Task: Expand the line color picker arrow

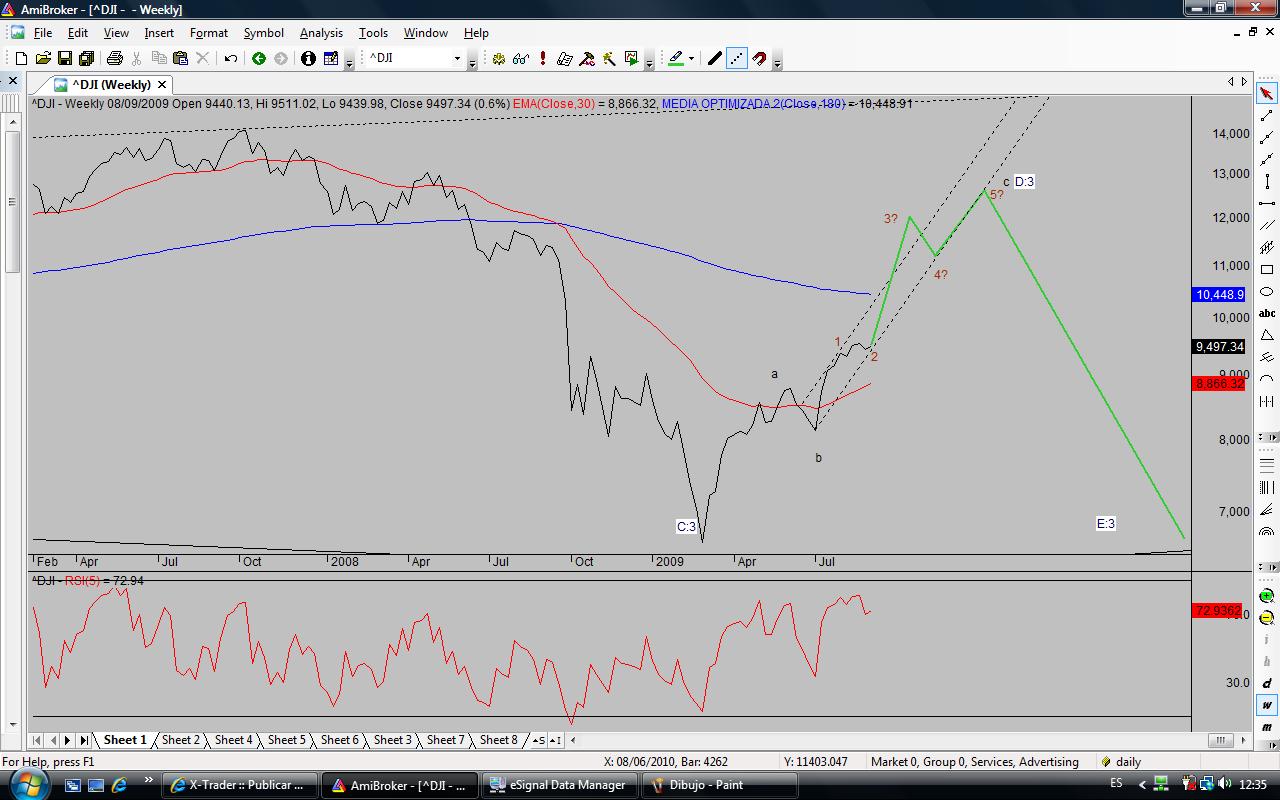Action: (x=691, y=59)
